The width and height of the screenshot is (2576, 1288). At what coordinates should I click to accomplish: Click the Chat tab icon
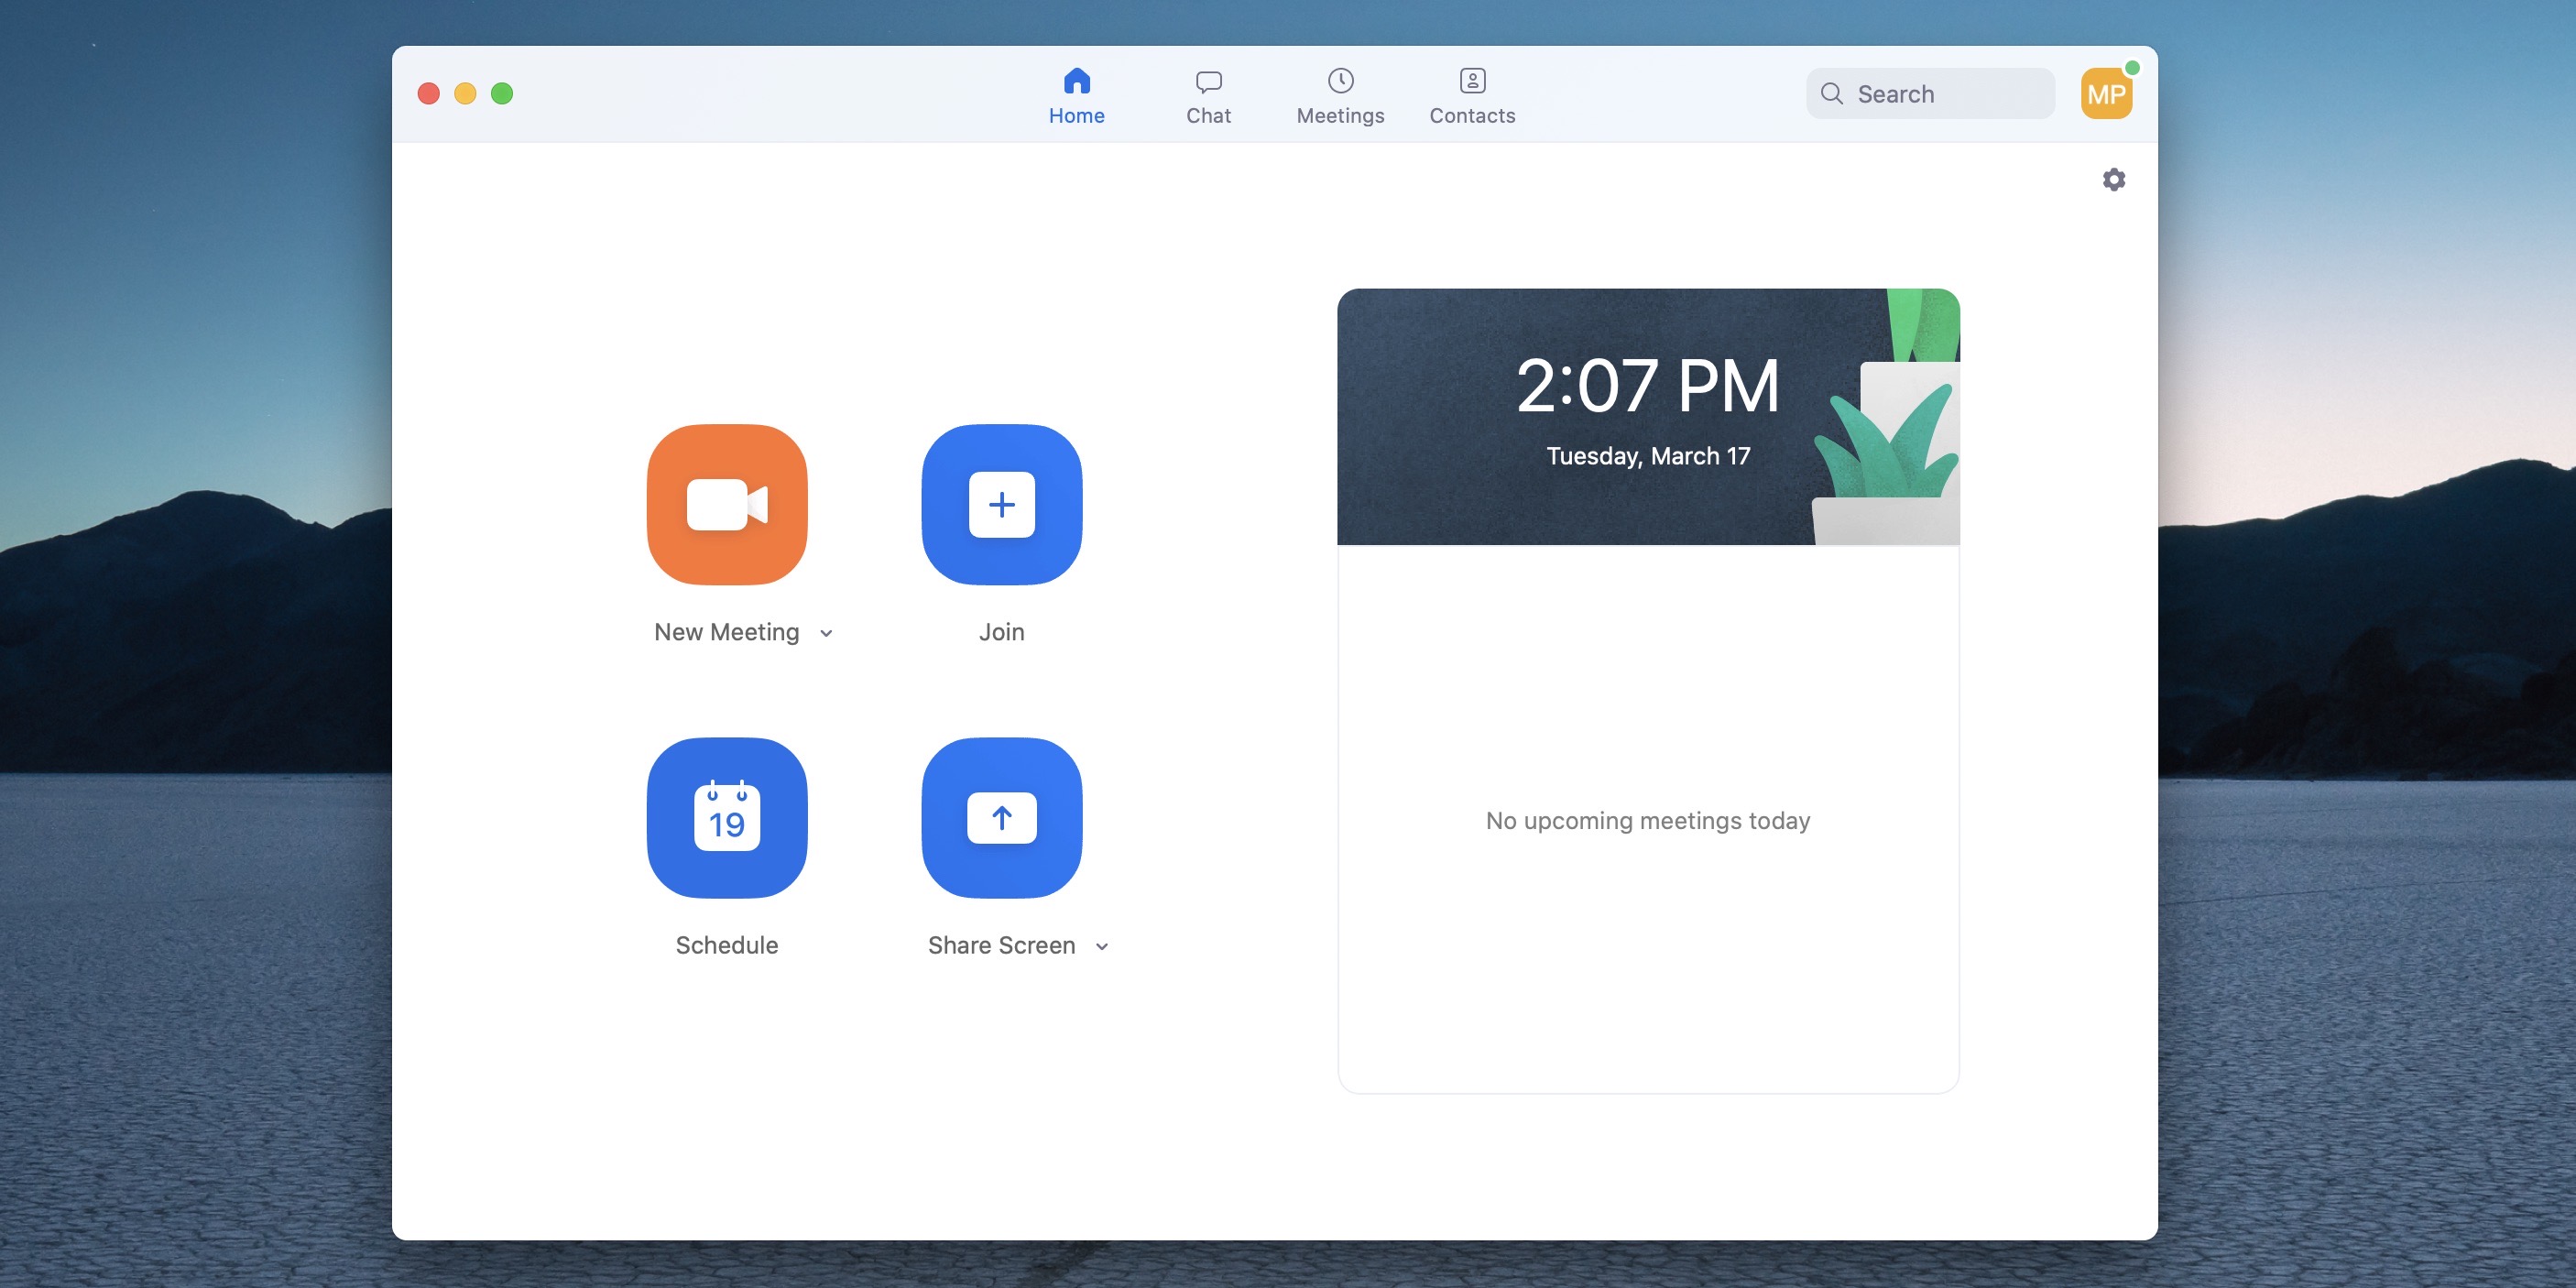(x=1209, y=79)
